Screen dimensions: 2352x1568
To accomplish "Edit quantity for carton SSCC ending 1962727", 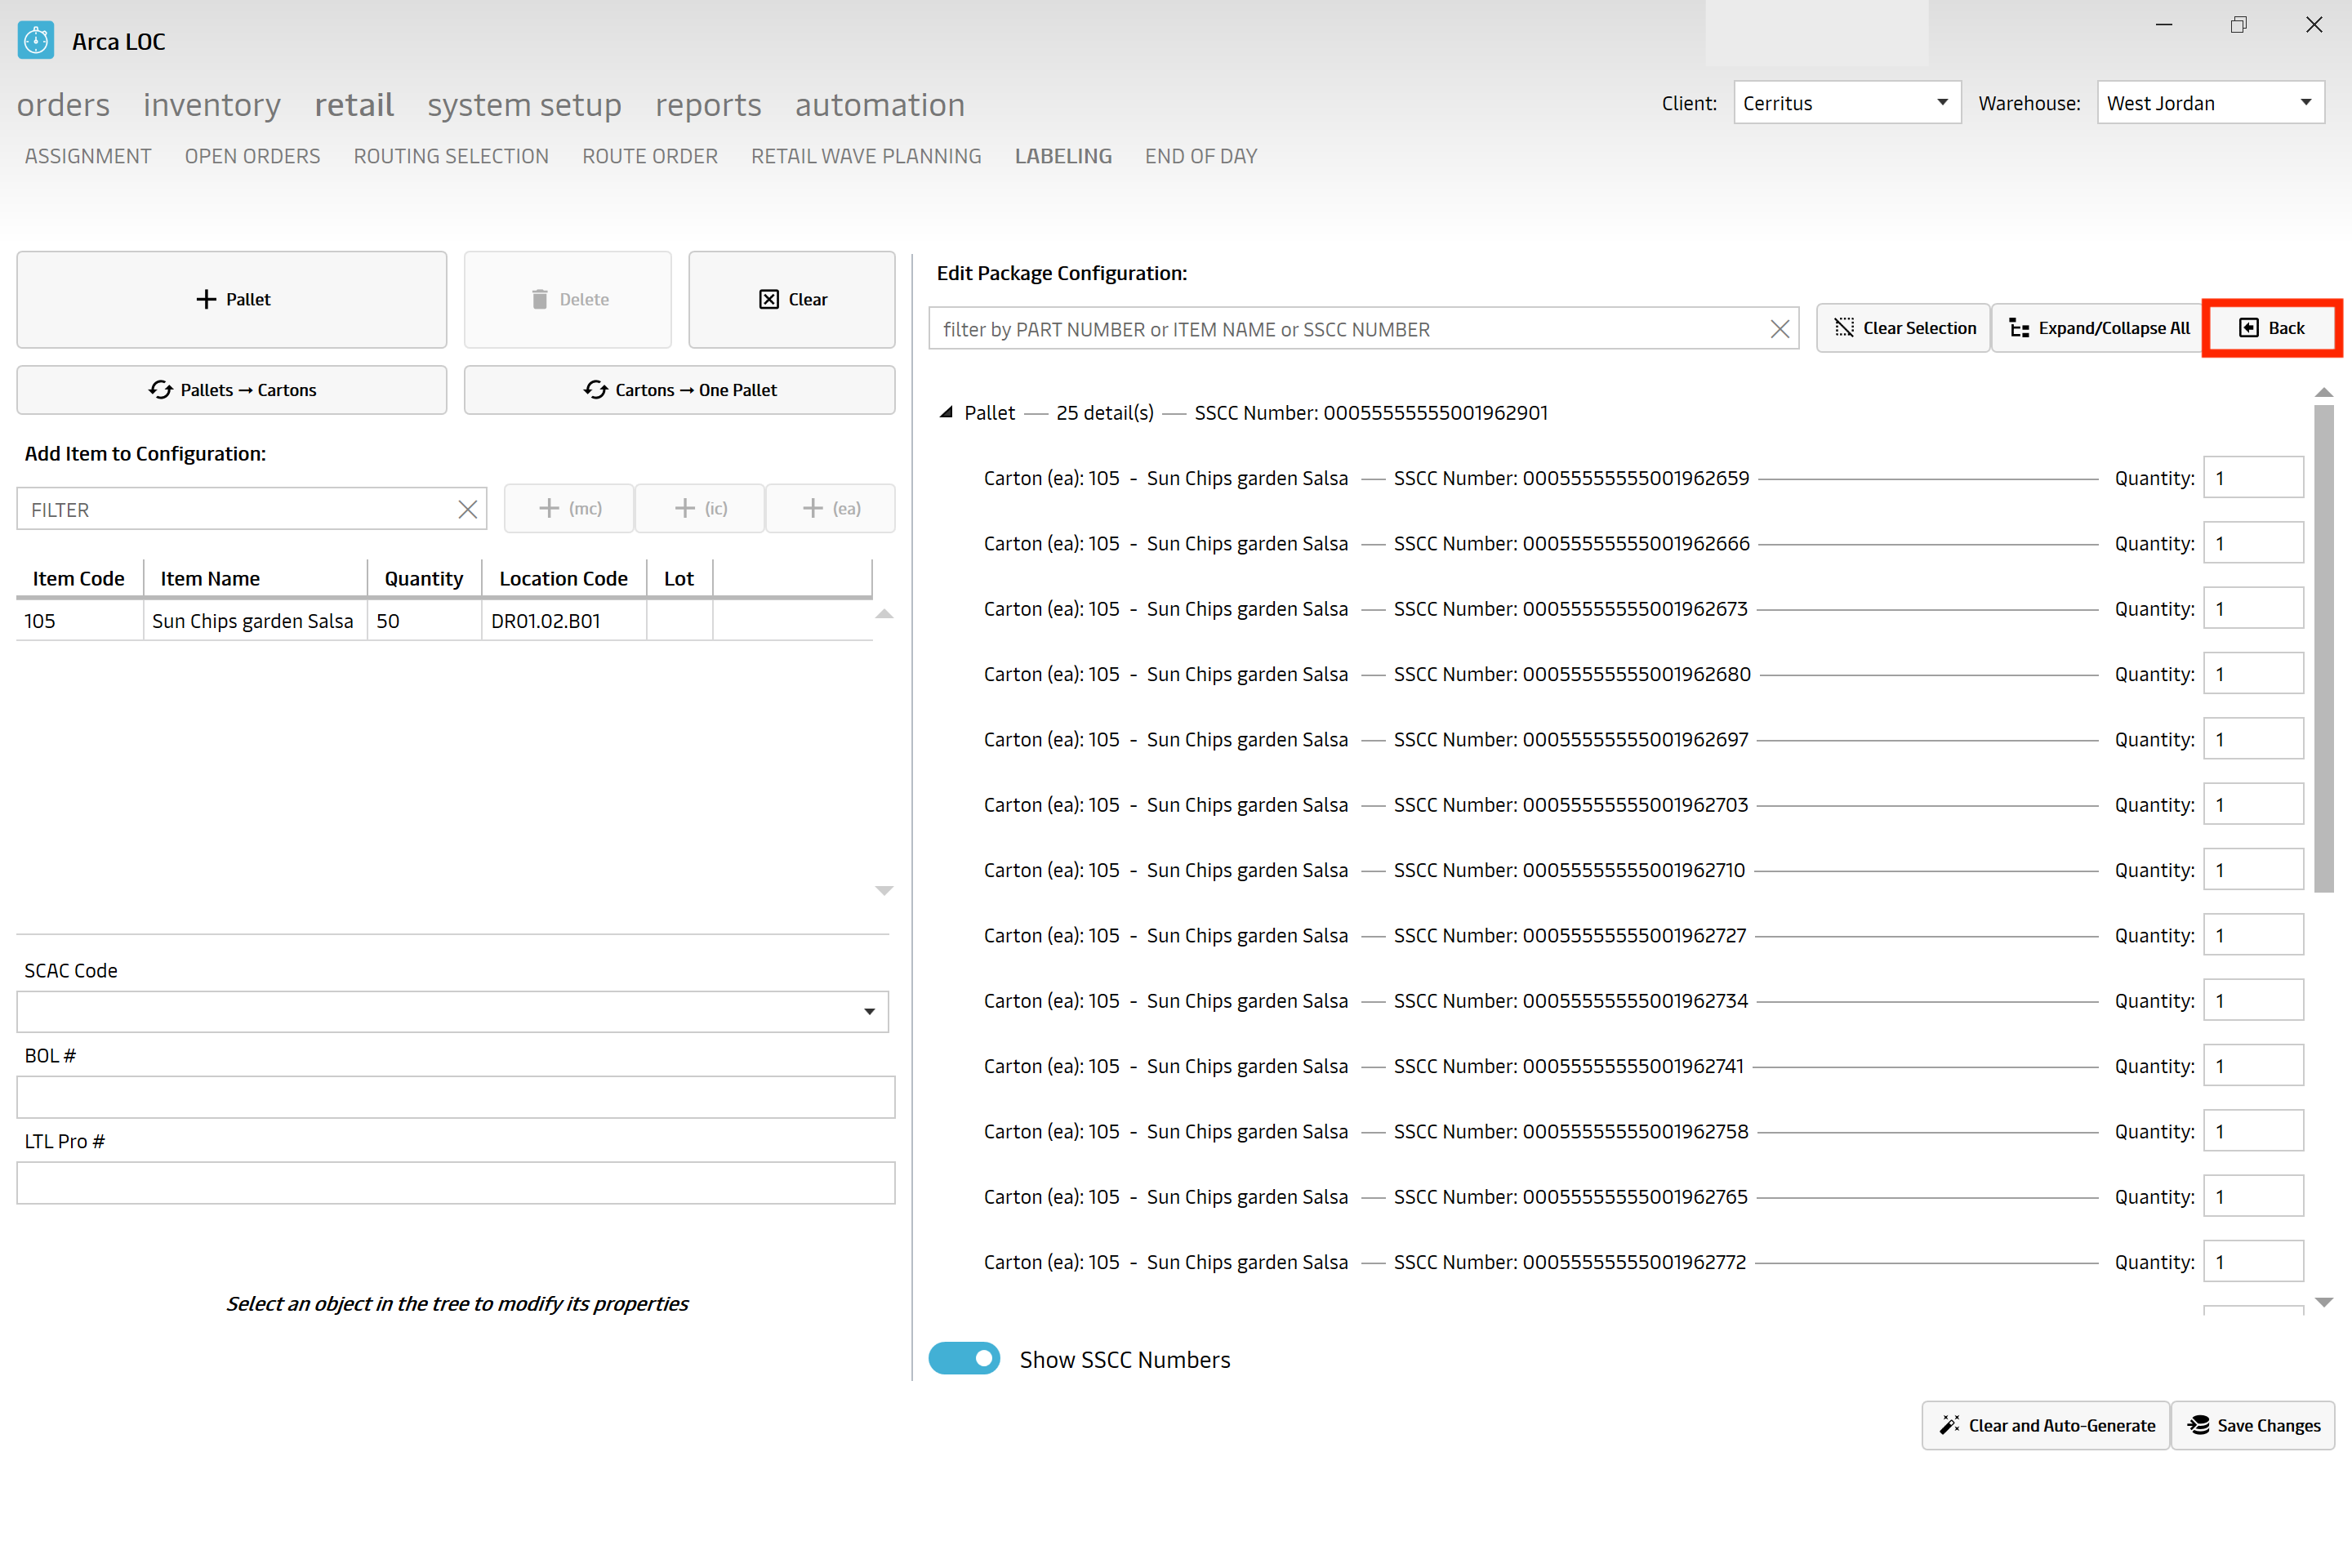I will point(2254,935).
